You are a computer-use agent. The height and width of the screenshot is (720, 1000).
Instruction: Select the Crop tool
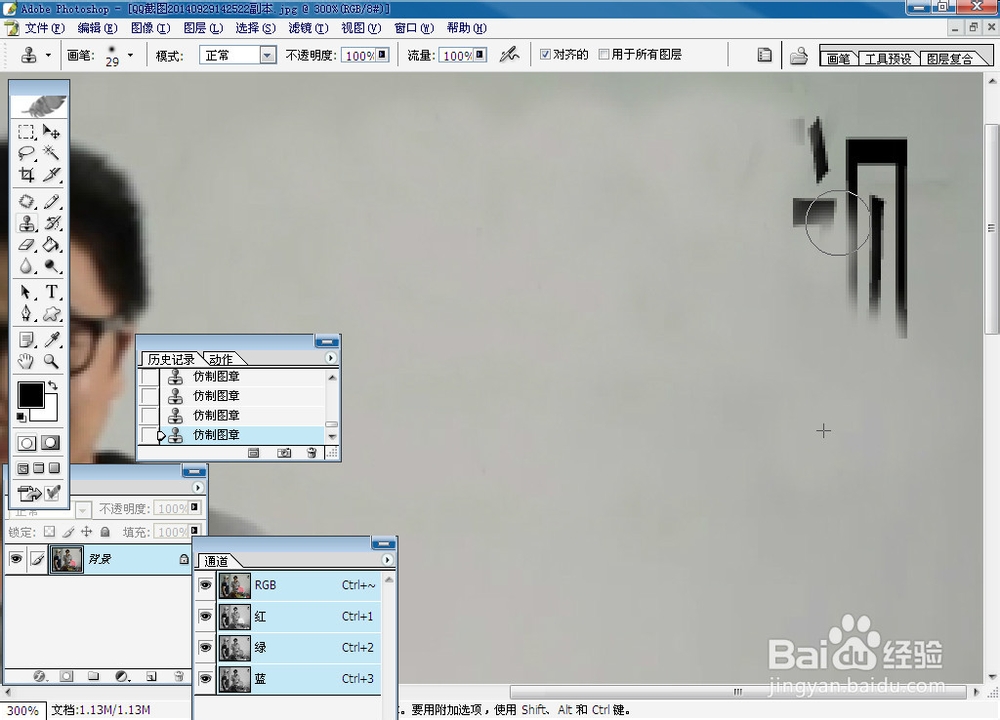click(26, 174)
